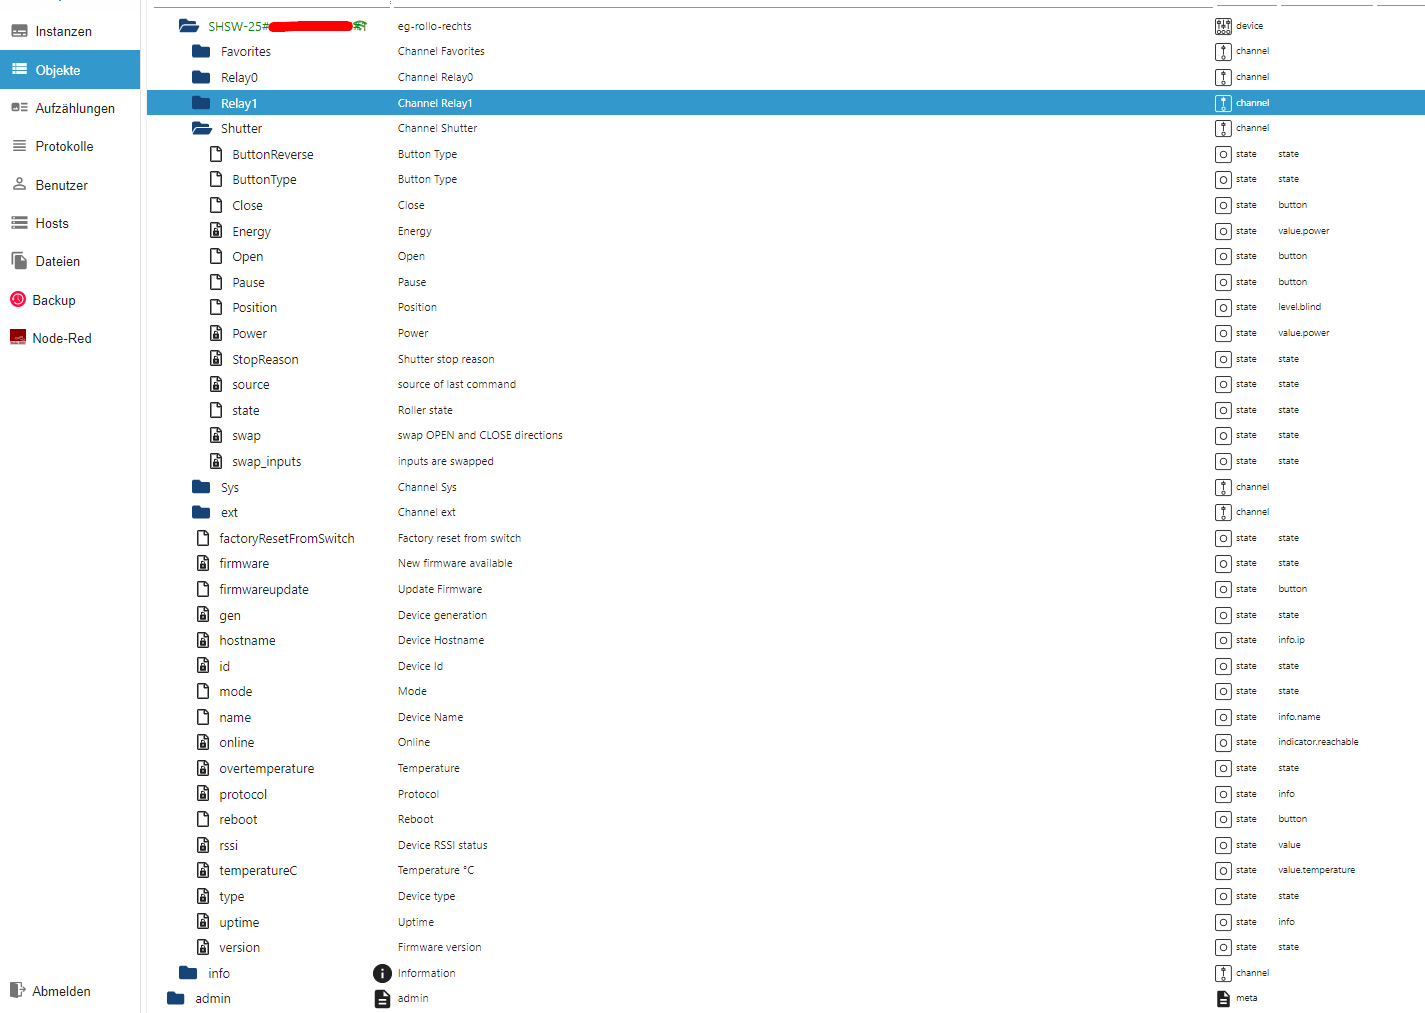Click the Dateien files icon
The width and height of the screenshot is (1425, 1013).
pyautogui.click(x=19, y=261)
